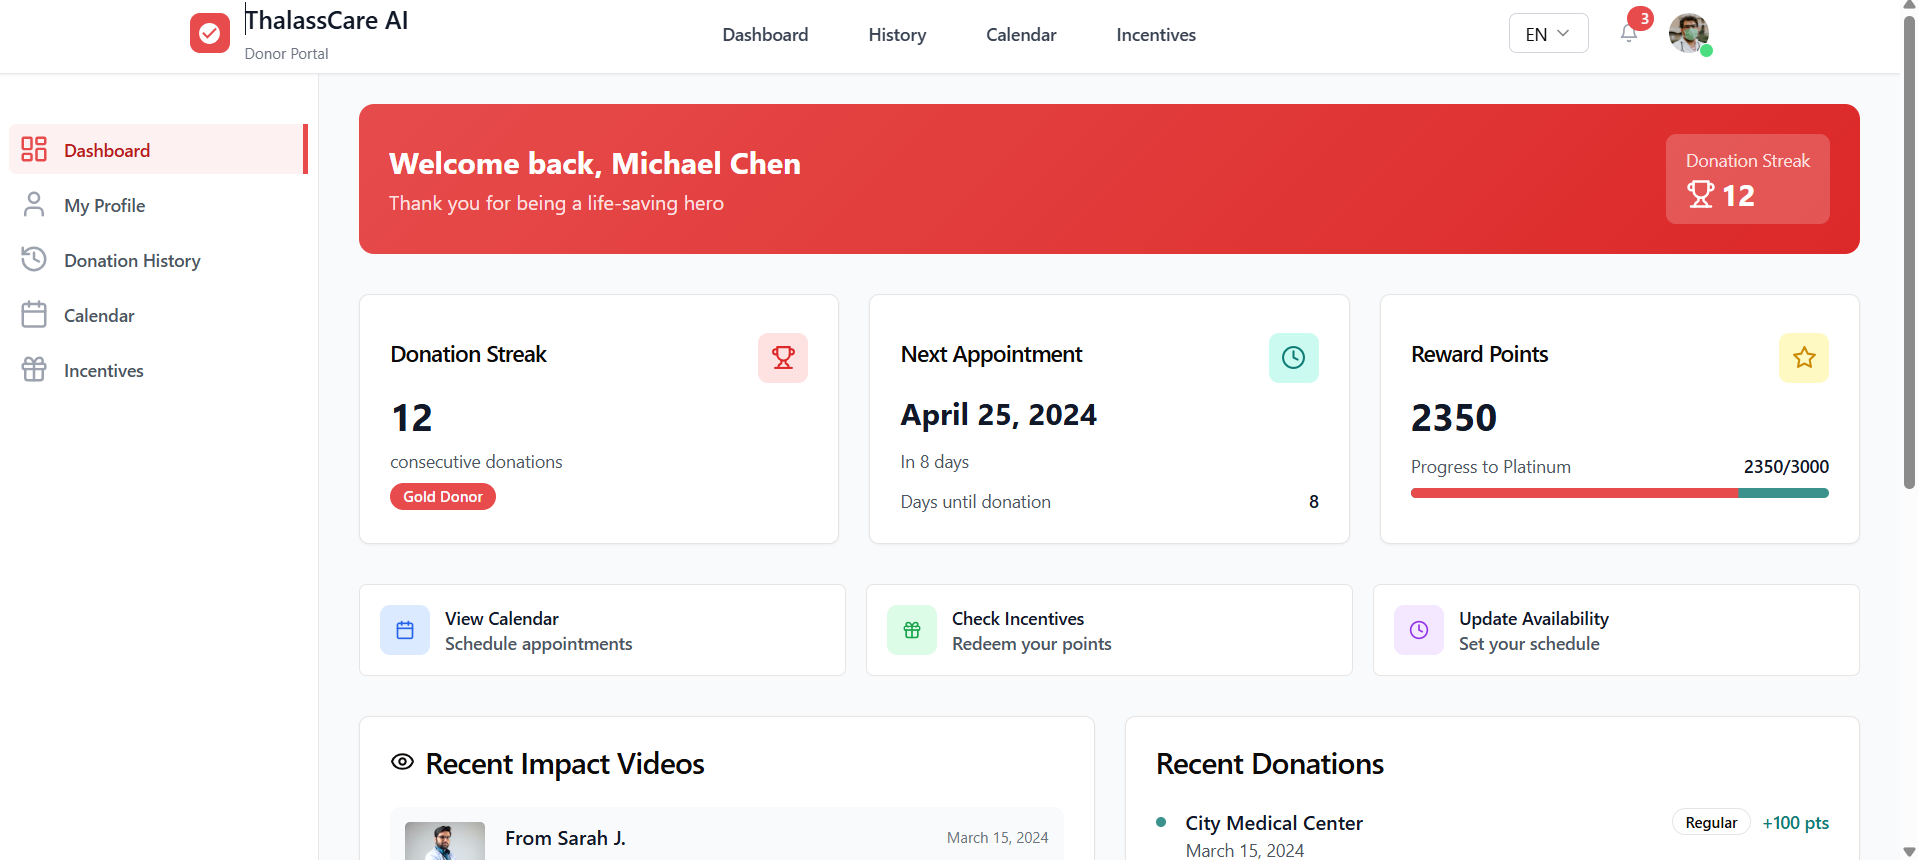Click the Update Availability quick action card
This screenshot has height=860, width=1918.
click(x=1616, y=630)
